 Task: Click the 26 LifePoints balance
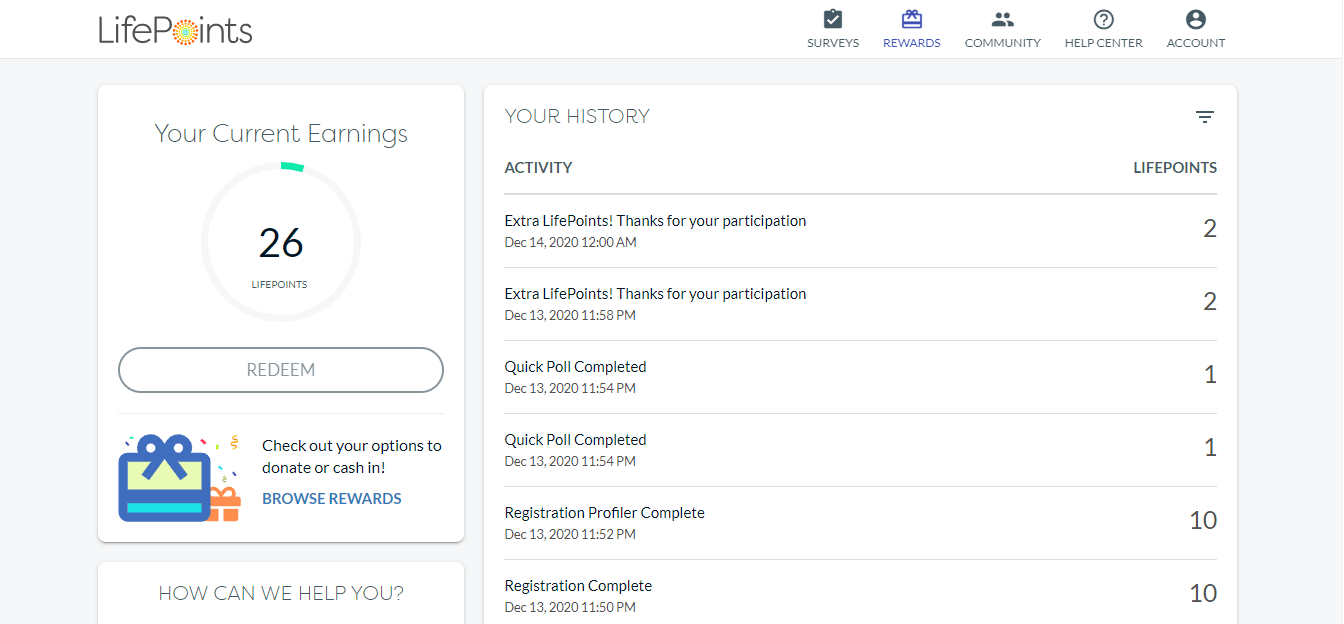tap(281, 243)
